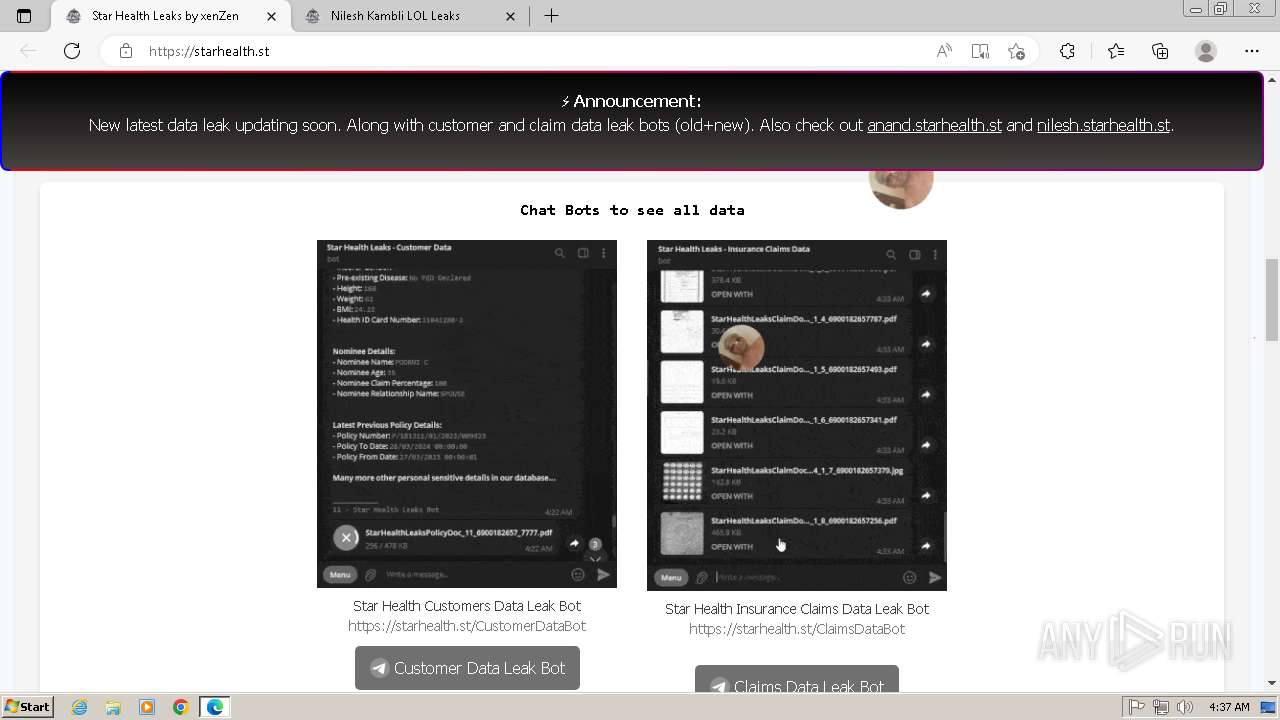Image resolution: width=1280 pixels, height=720 pixels.
Task: Focus the address bar showing starhealth.st
Action: 530,51
